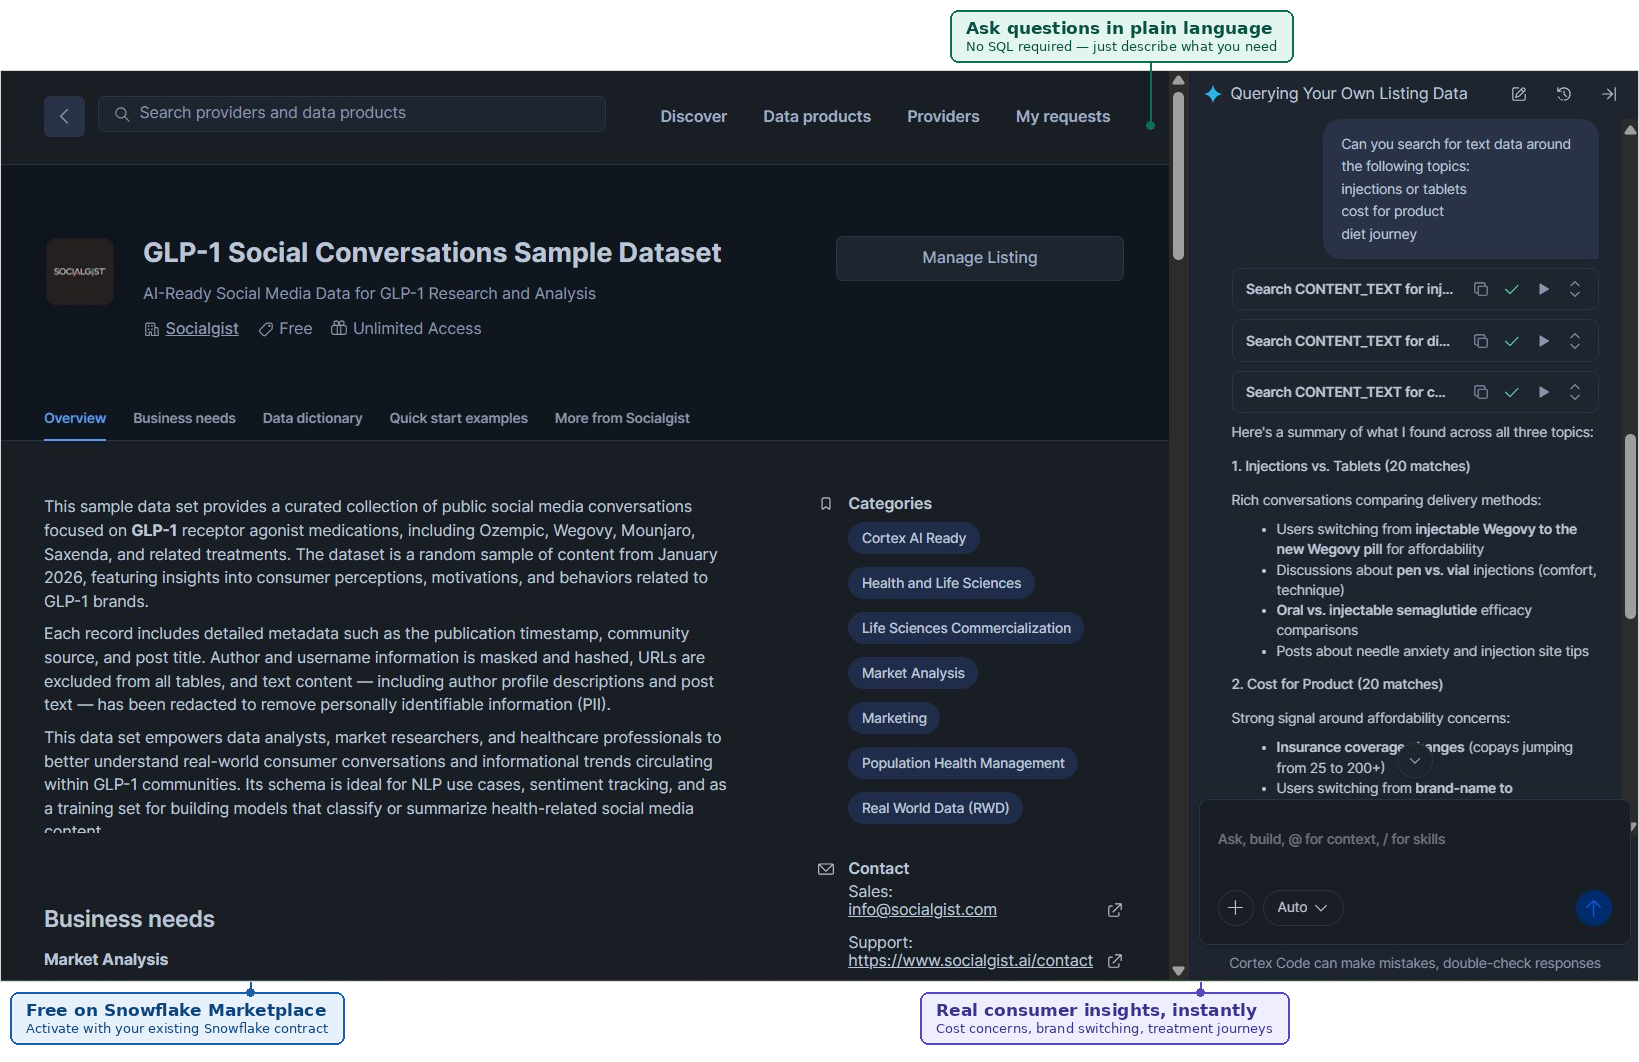Image resolution: width=1639 pixels, height=1062 pixels.
Task: Click '2. Cost for Product (20 matches)' heading
Action: (1337, 684)
